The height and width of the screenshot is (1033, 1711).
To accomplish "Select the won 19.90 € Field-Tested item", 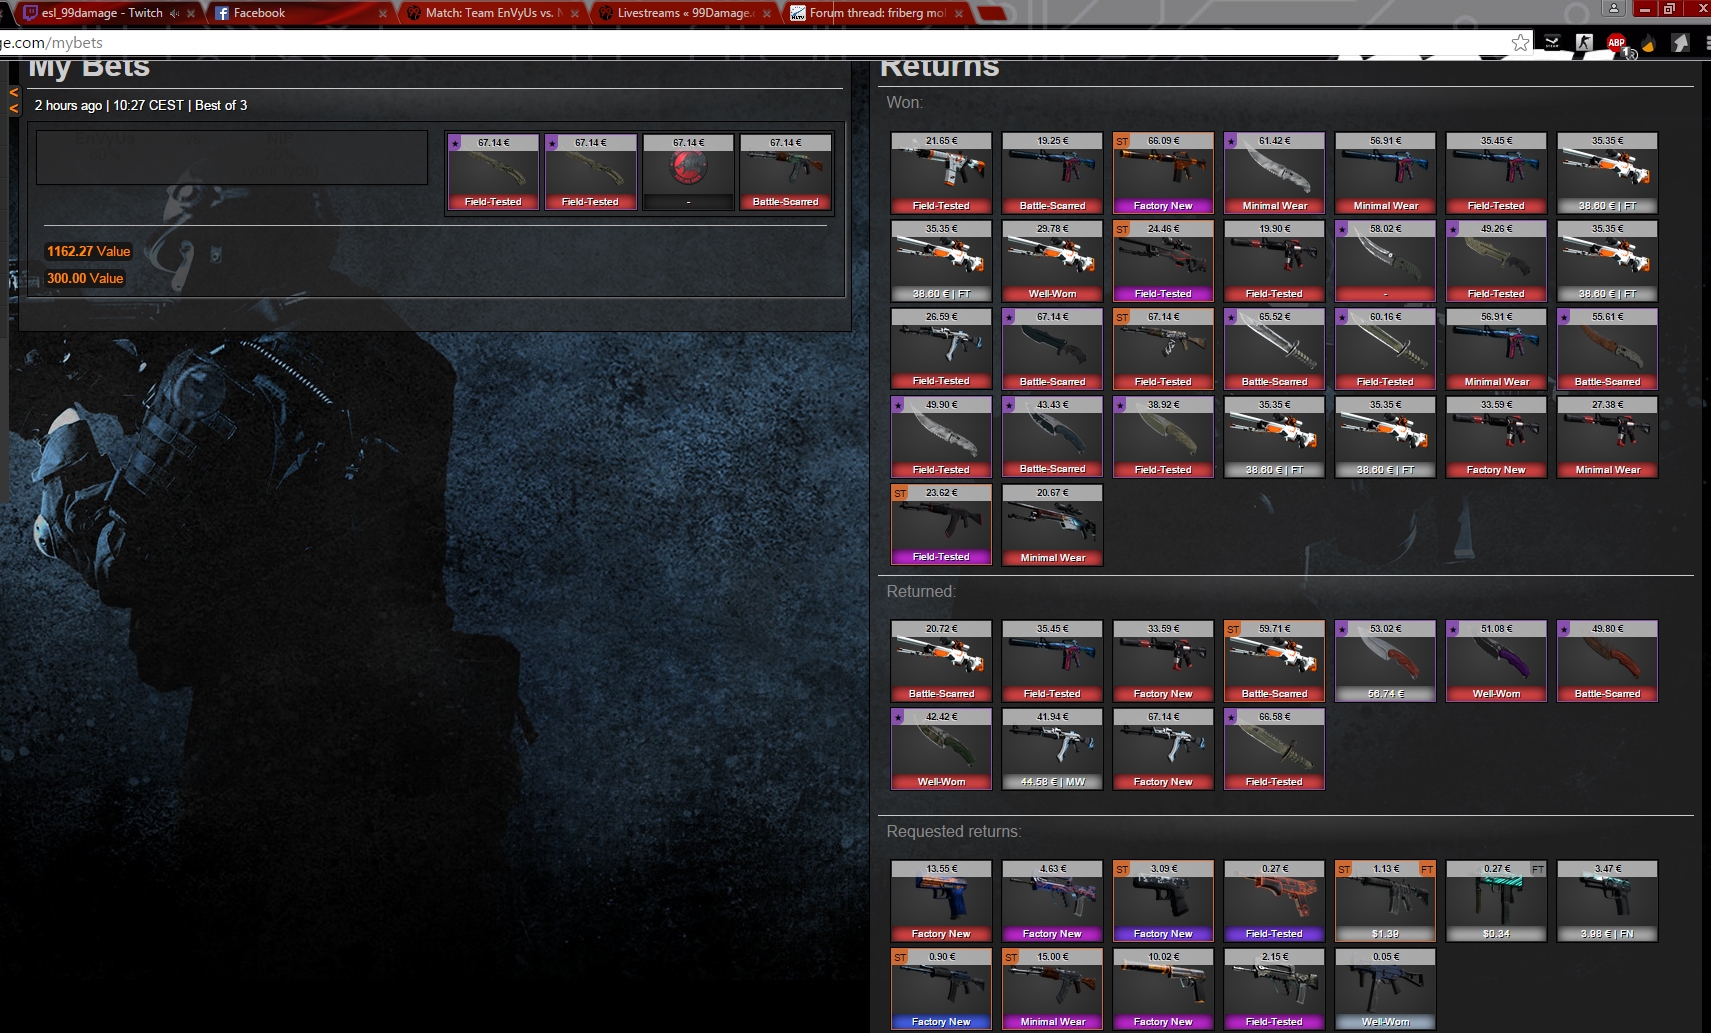I will tap(1274, 261).
